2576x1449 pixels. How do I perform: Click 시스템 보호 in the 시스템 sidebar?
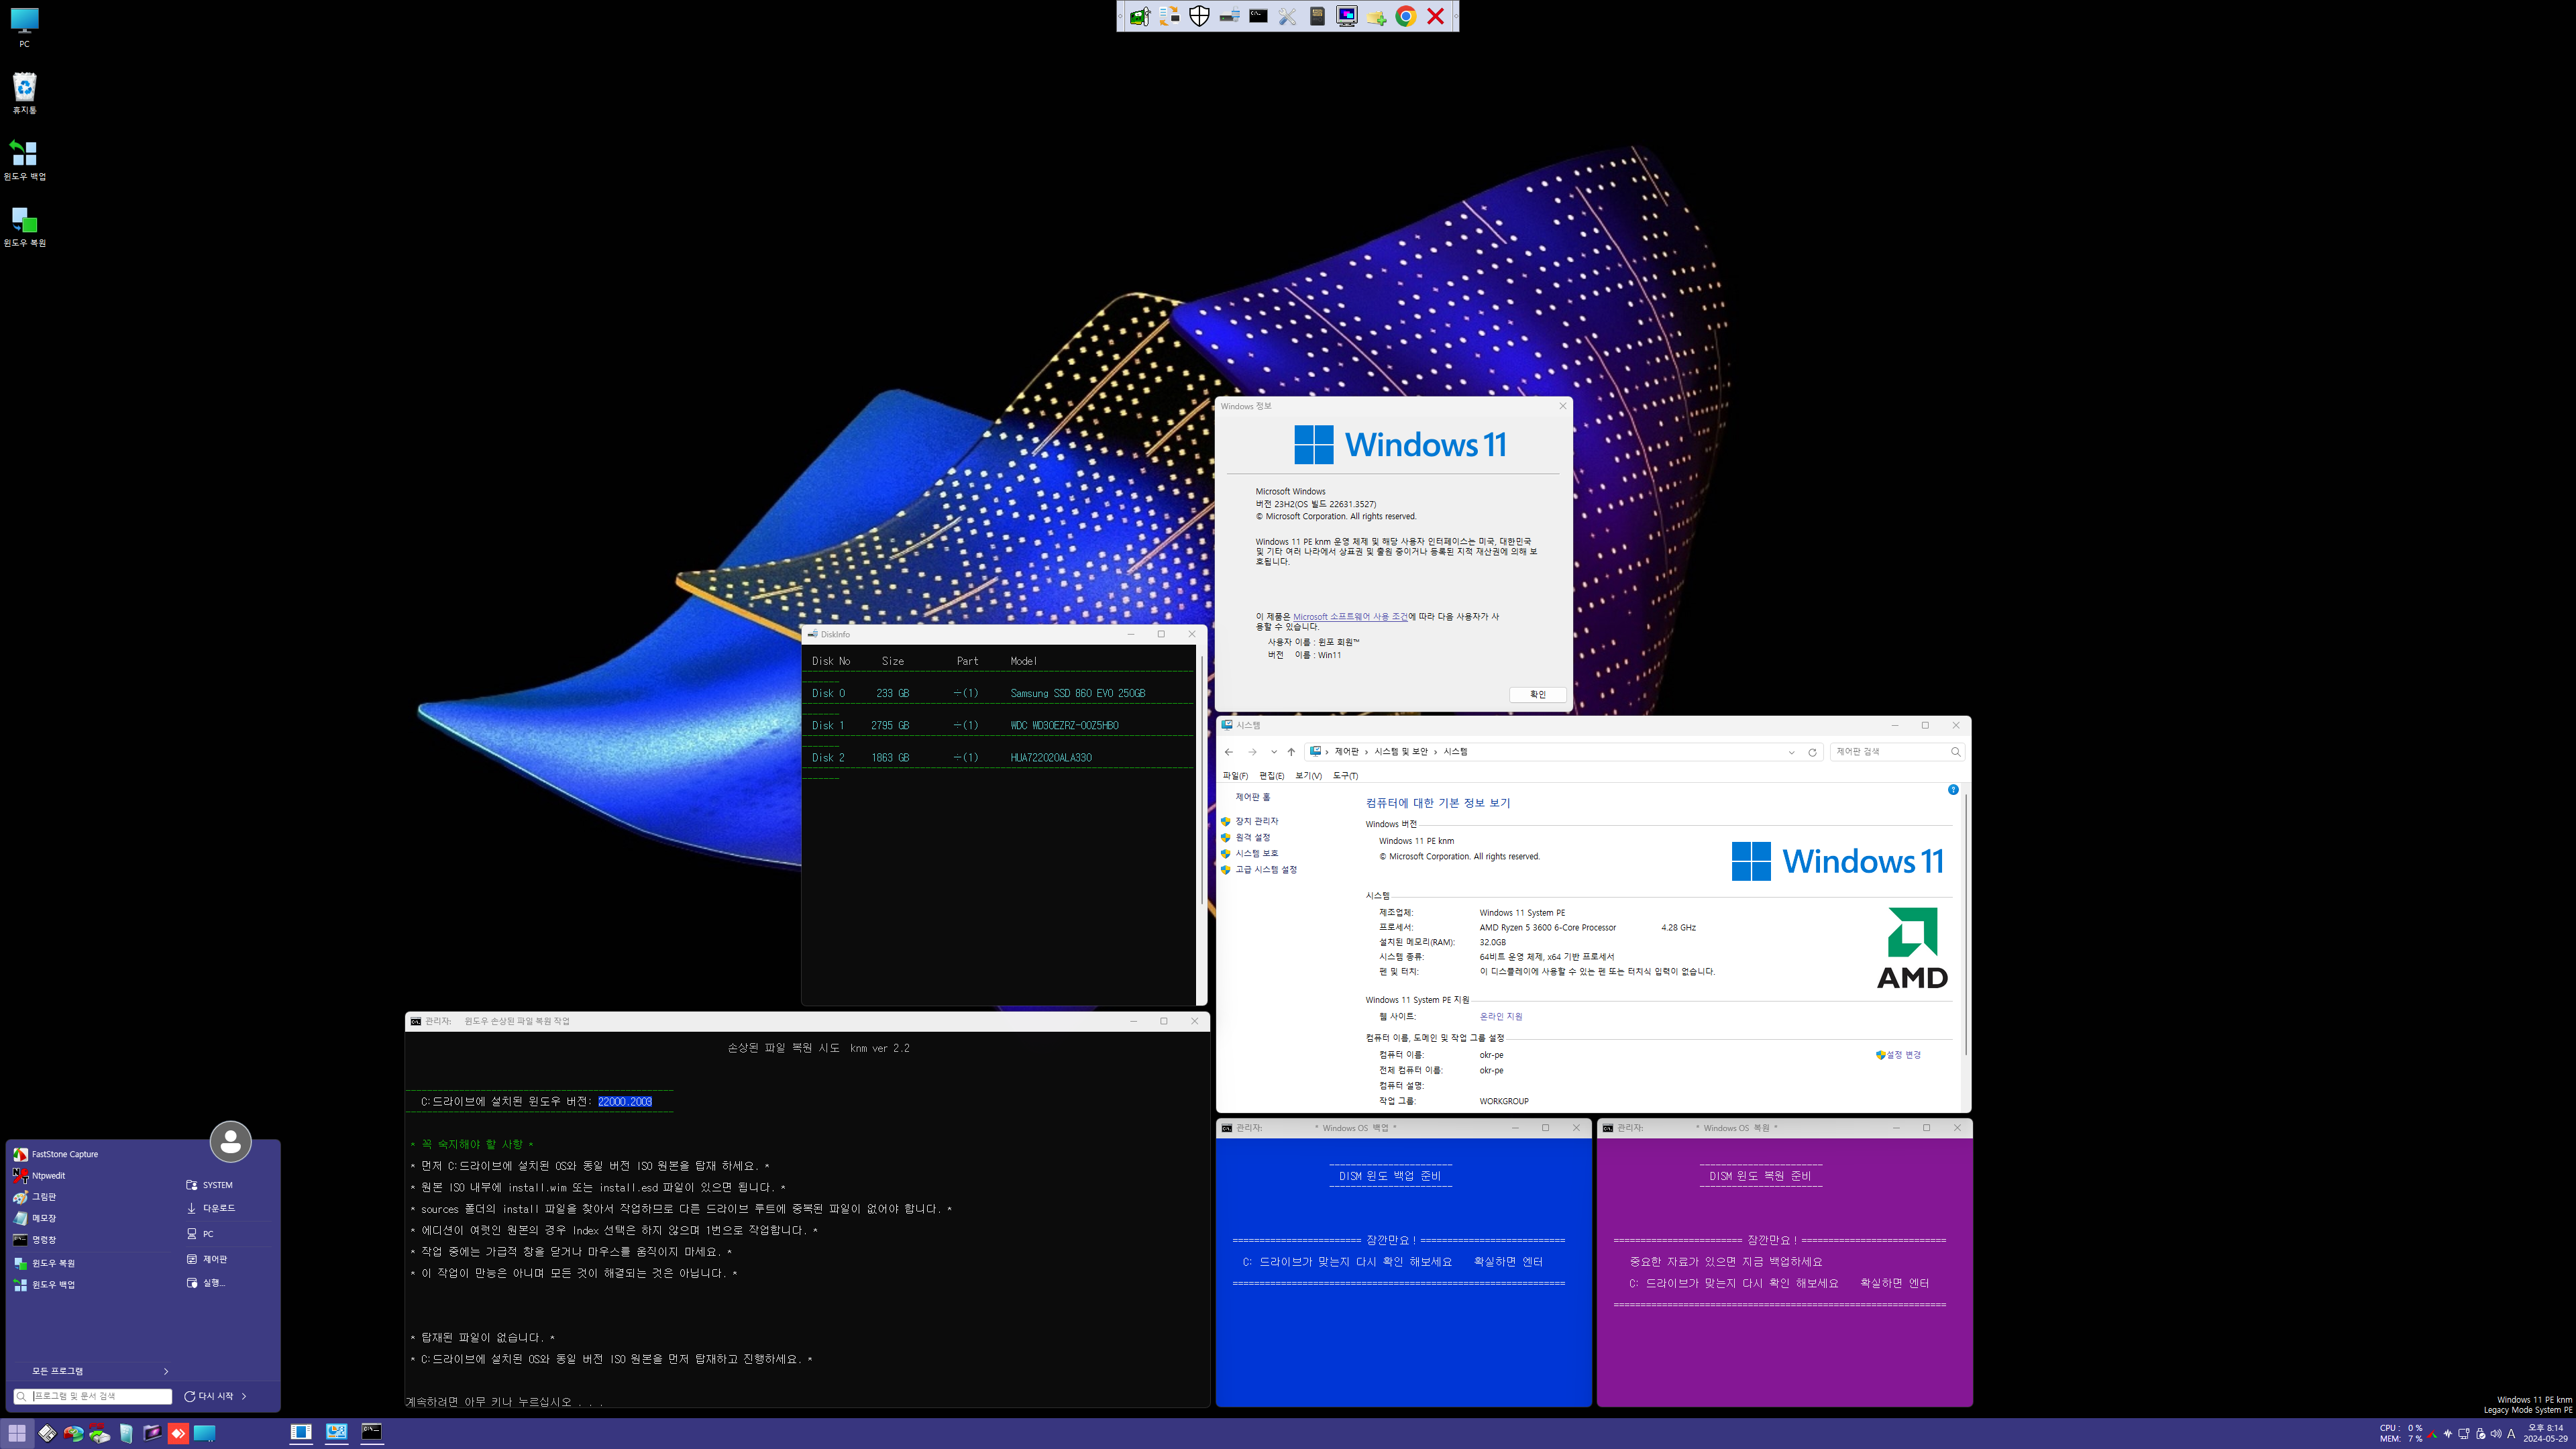[1256, 853]
